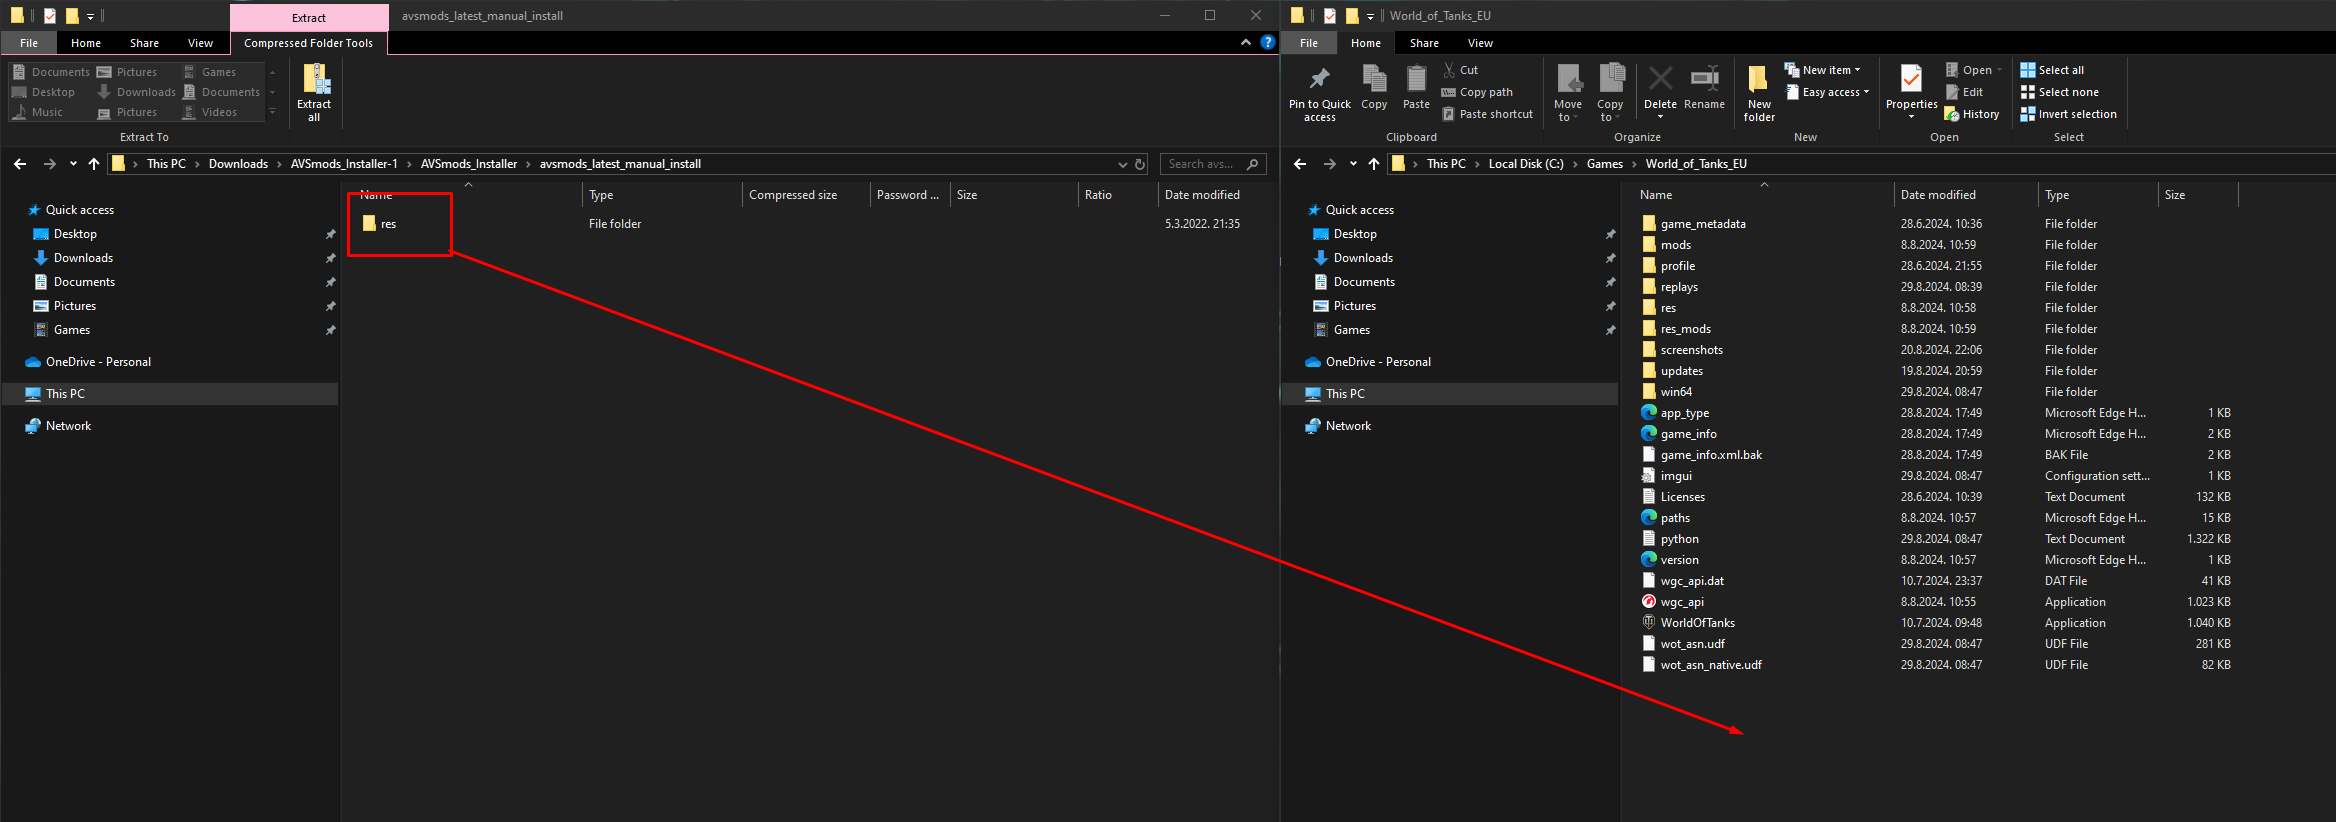Screen dimensions: 2336x822
Task: Click the back arrow in World_of_Tanks_EU window
Action: coord(1300,164)
